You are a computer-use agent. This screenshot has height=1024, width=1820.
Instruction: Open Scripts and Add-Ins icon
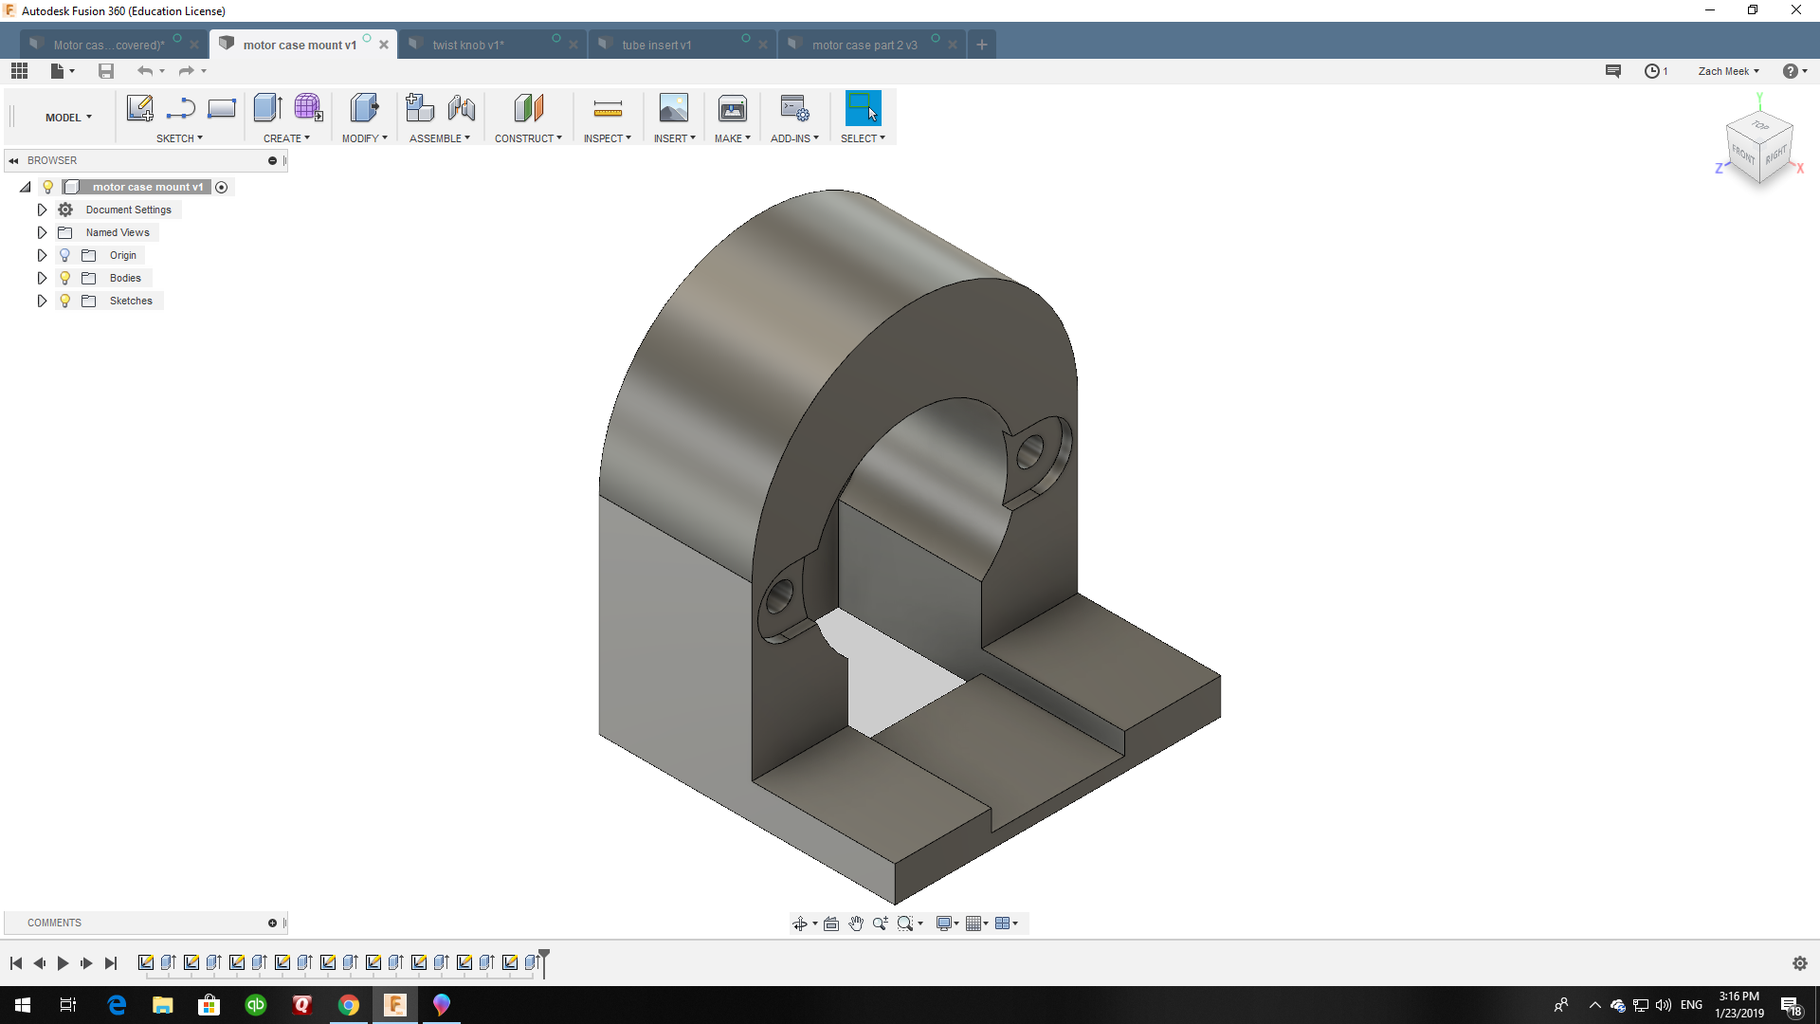(x=794, y=108)
